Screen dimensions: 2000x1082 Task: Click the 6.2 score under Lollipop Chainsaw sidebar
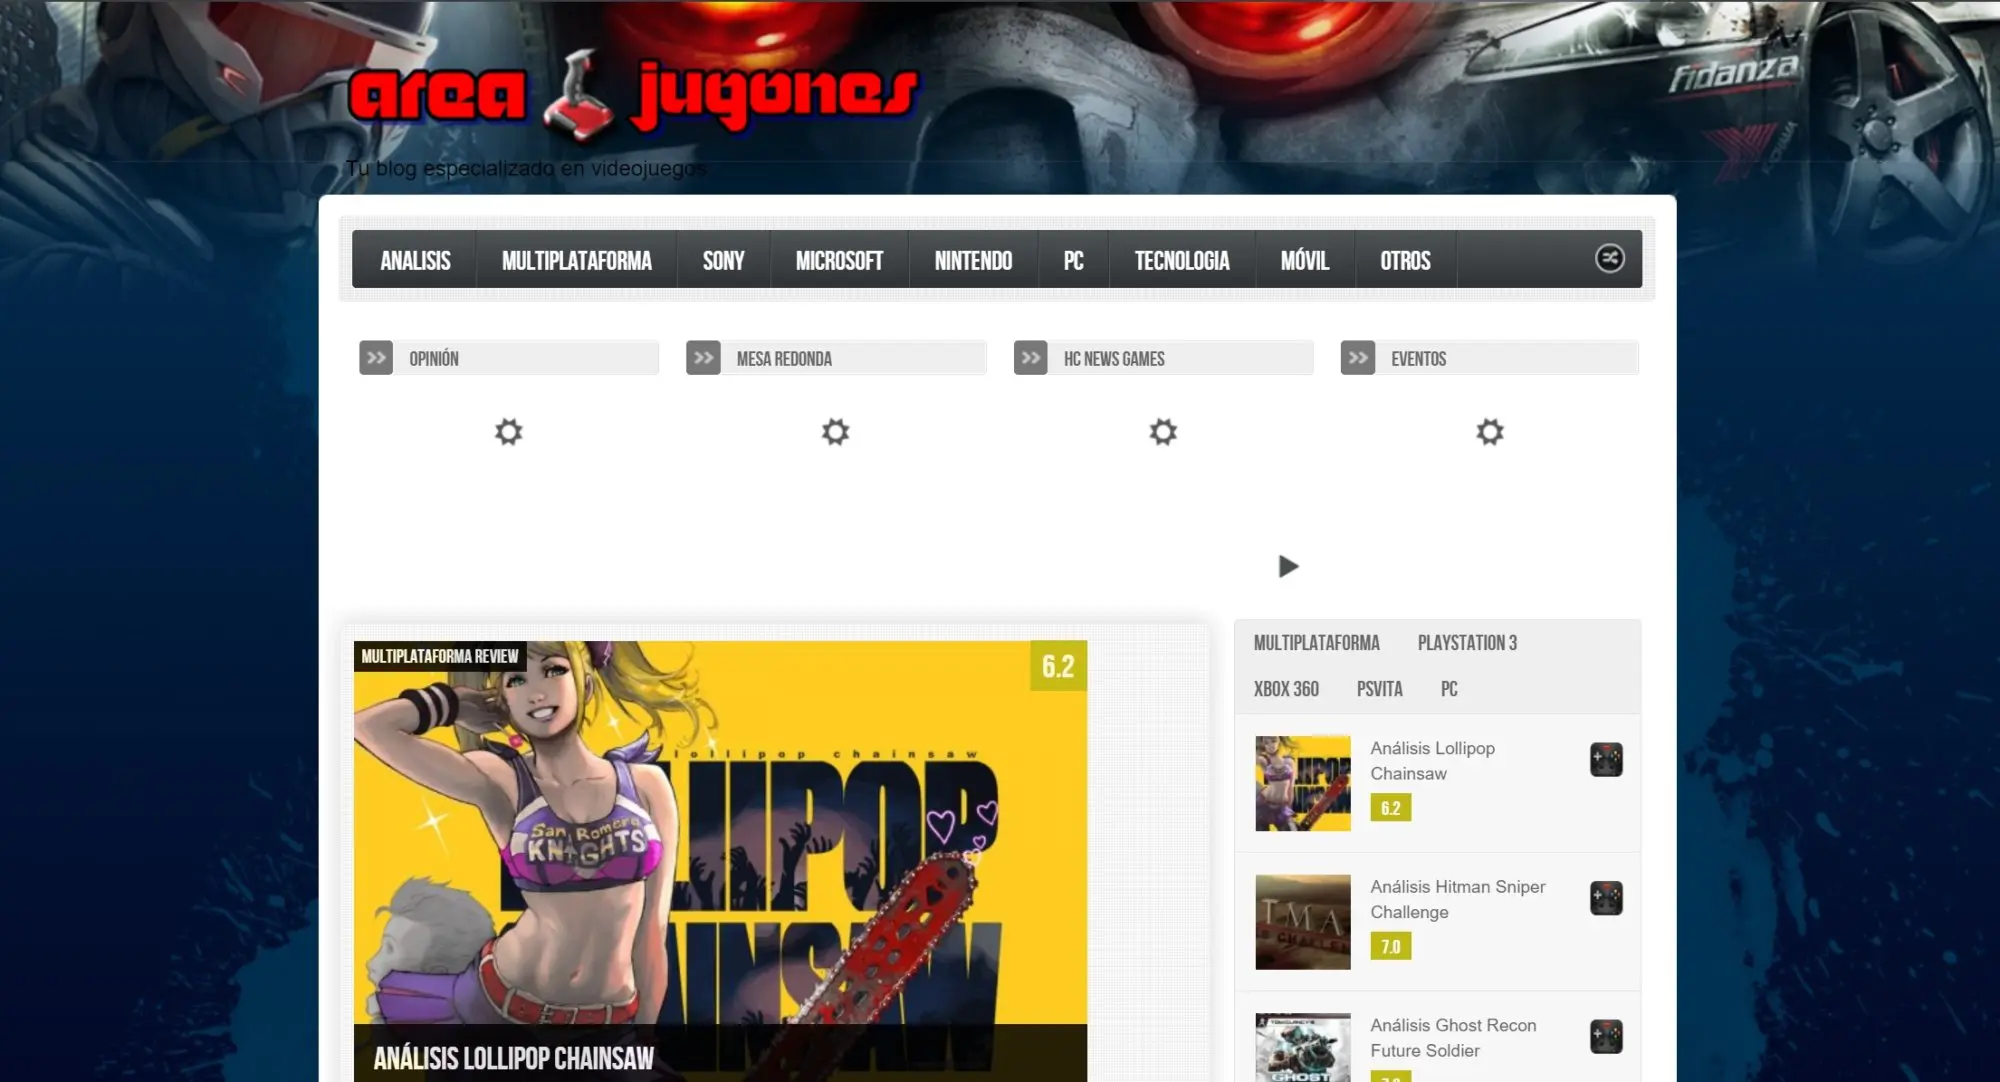pyautogui.click(x=1390, y=808)
